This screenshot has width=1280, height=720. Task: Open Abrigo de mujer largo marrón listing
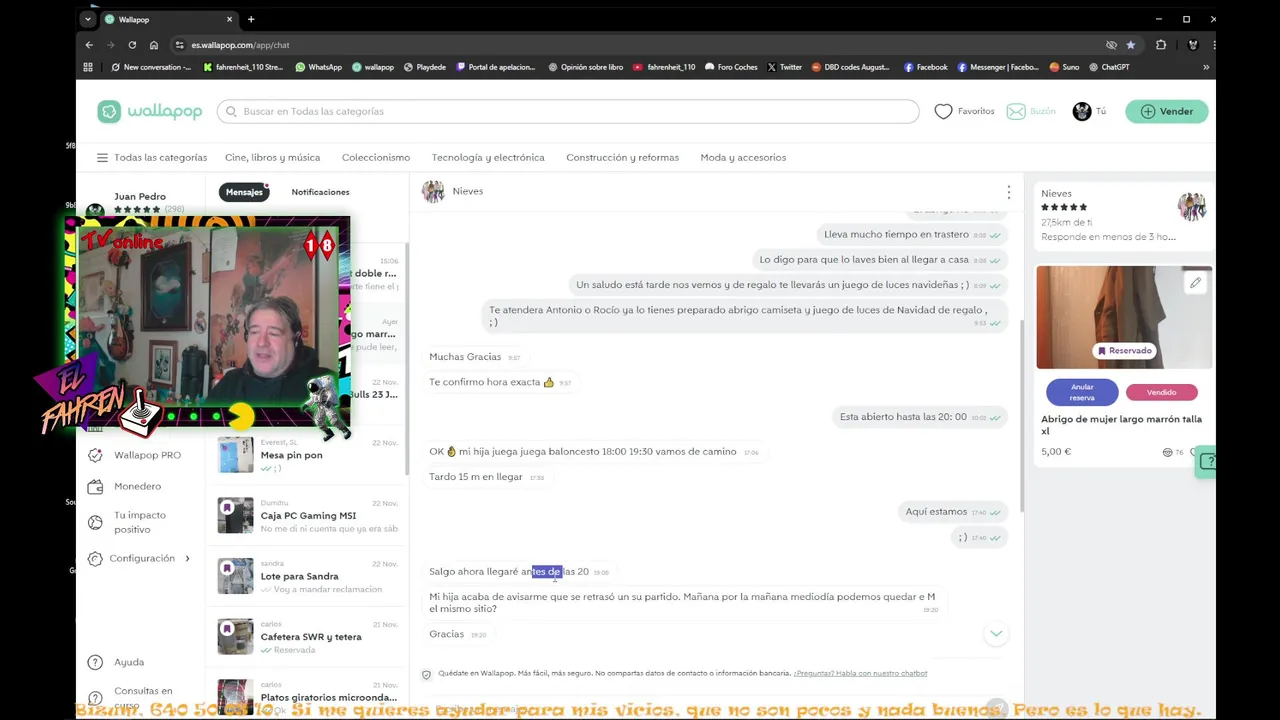point(1121,424)
